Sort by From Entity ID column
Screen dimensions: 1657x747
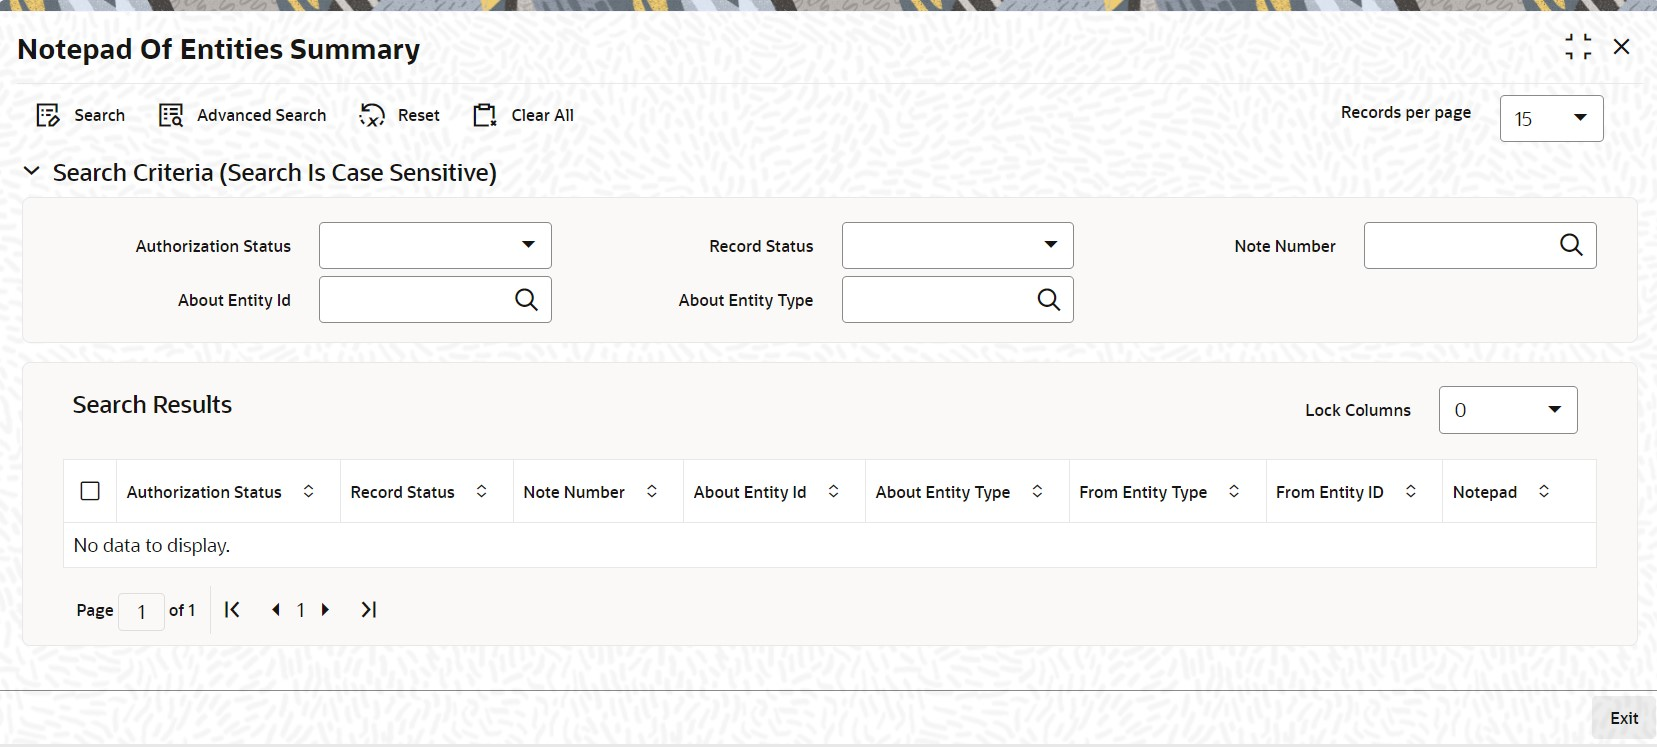pyautogui.click(x=1411, y=491)
